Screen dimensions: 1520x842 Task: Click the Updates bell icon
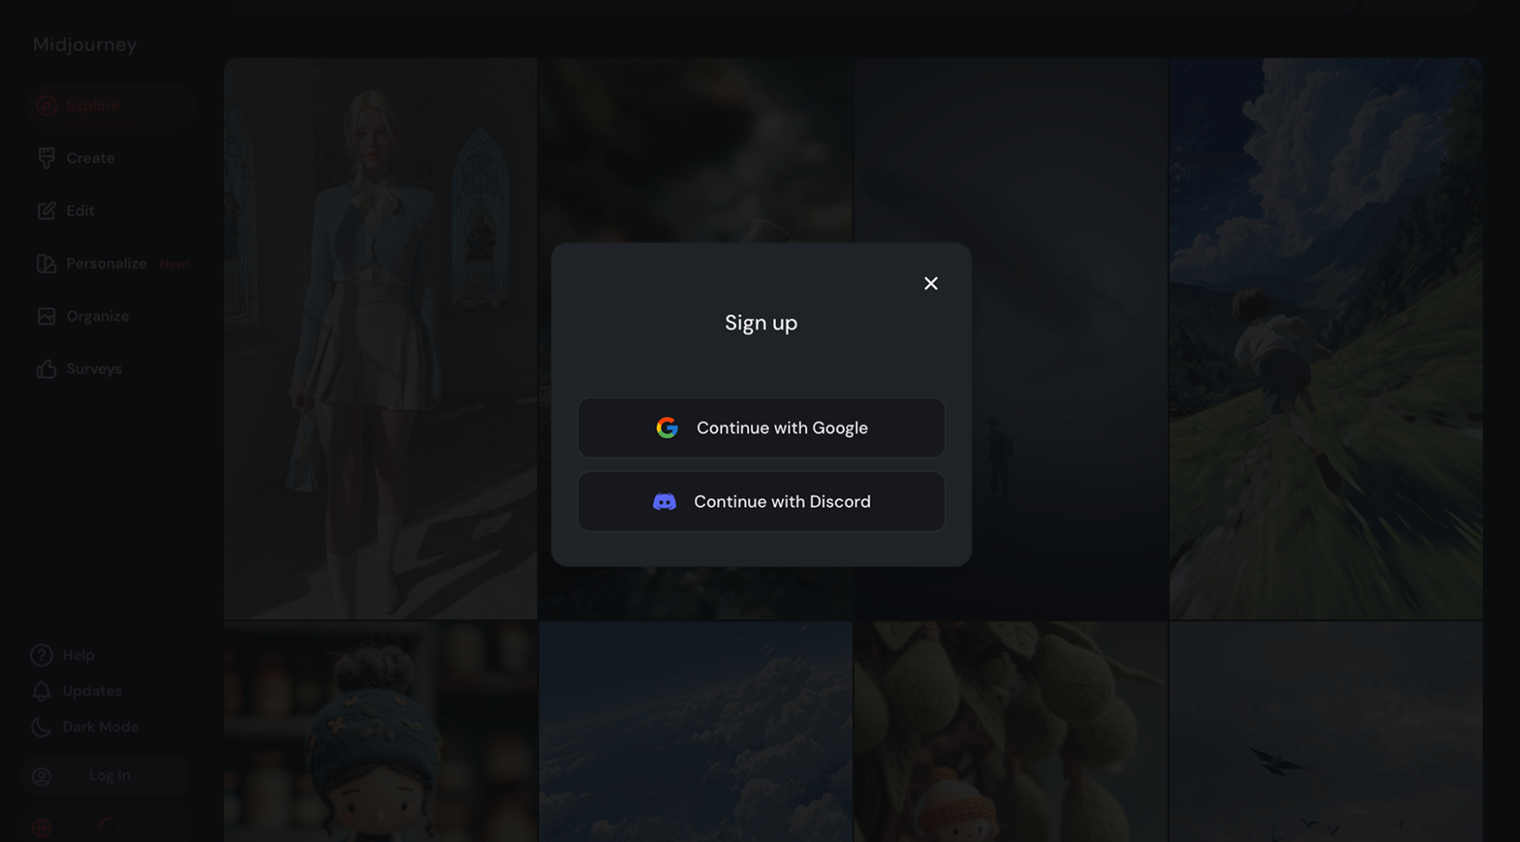pyautogui.click(x=41, y=691)
